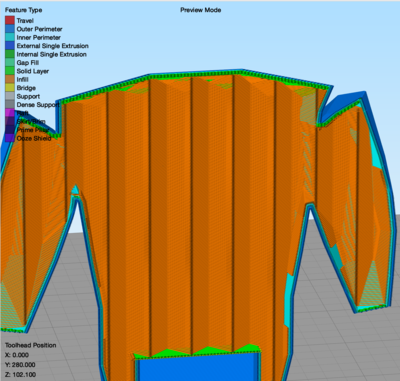This screenshot has width=400, height=381.
Task: Click the 'Preview Mode' title text
Action: point(201,10)
